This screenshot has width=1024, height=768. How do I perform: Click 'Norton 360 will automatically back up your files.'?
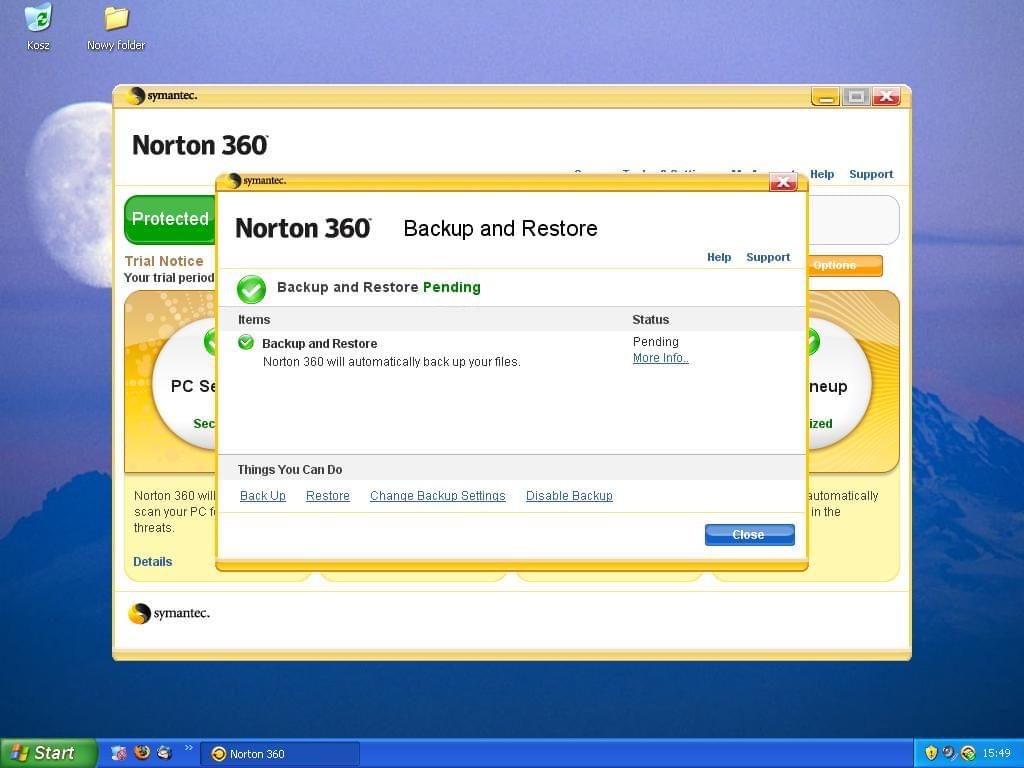click(x=392, y=362)
